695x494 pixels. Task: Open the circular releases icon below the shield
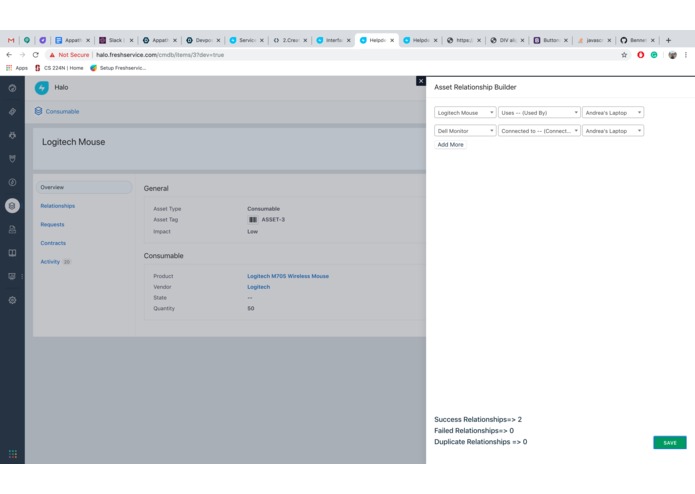click(12, 182)
